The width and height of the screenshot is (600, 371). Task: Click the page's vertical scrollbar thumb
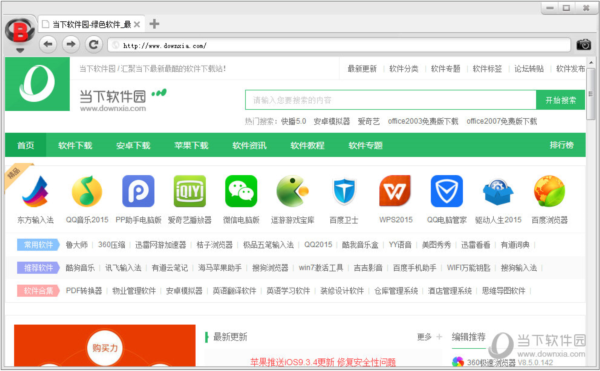click(x=591, y=94)
